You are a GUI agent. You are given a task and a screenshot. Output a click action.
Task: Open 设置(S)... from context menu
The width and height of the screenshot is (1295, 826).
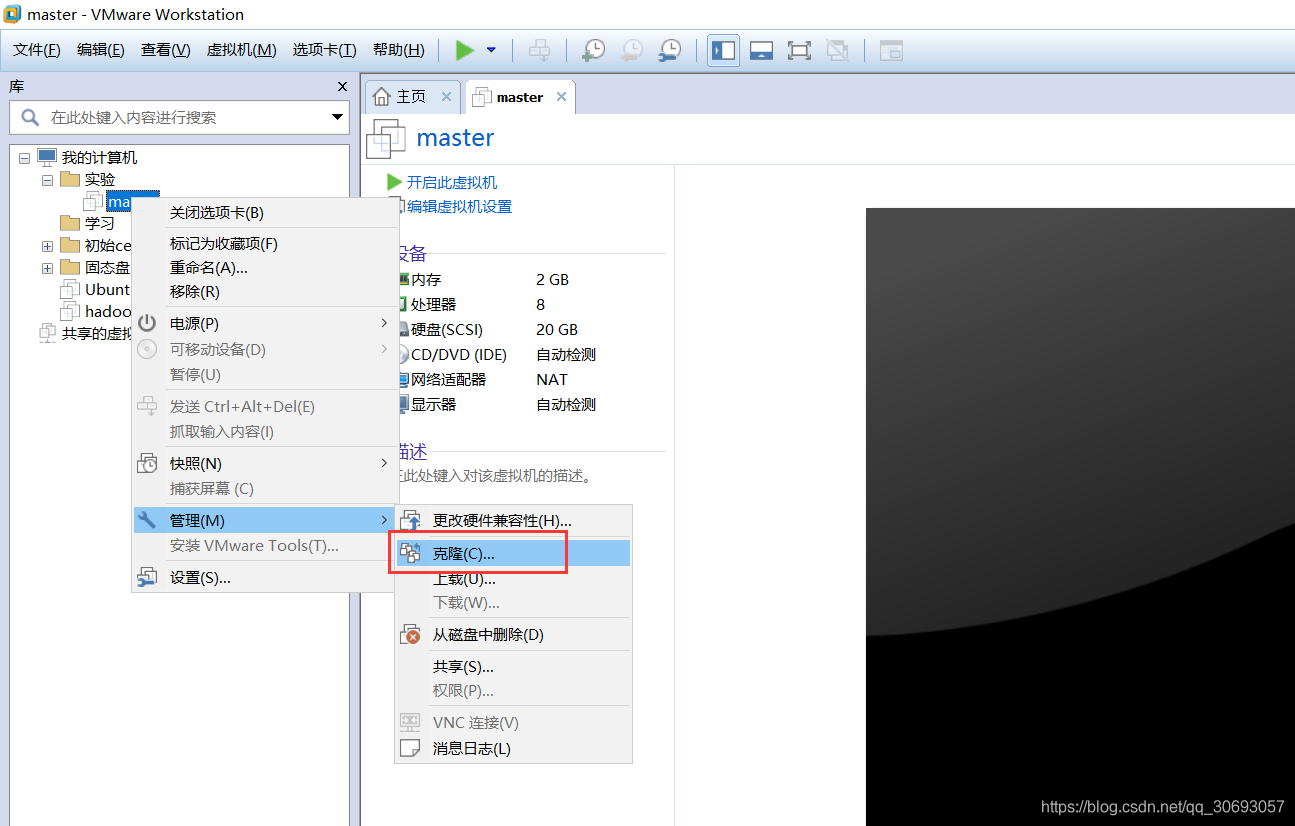click(x=265, y=578)
